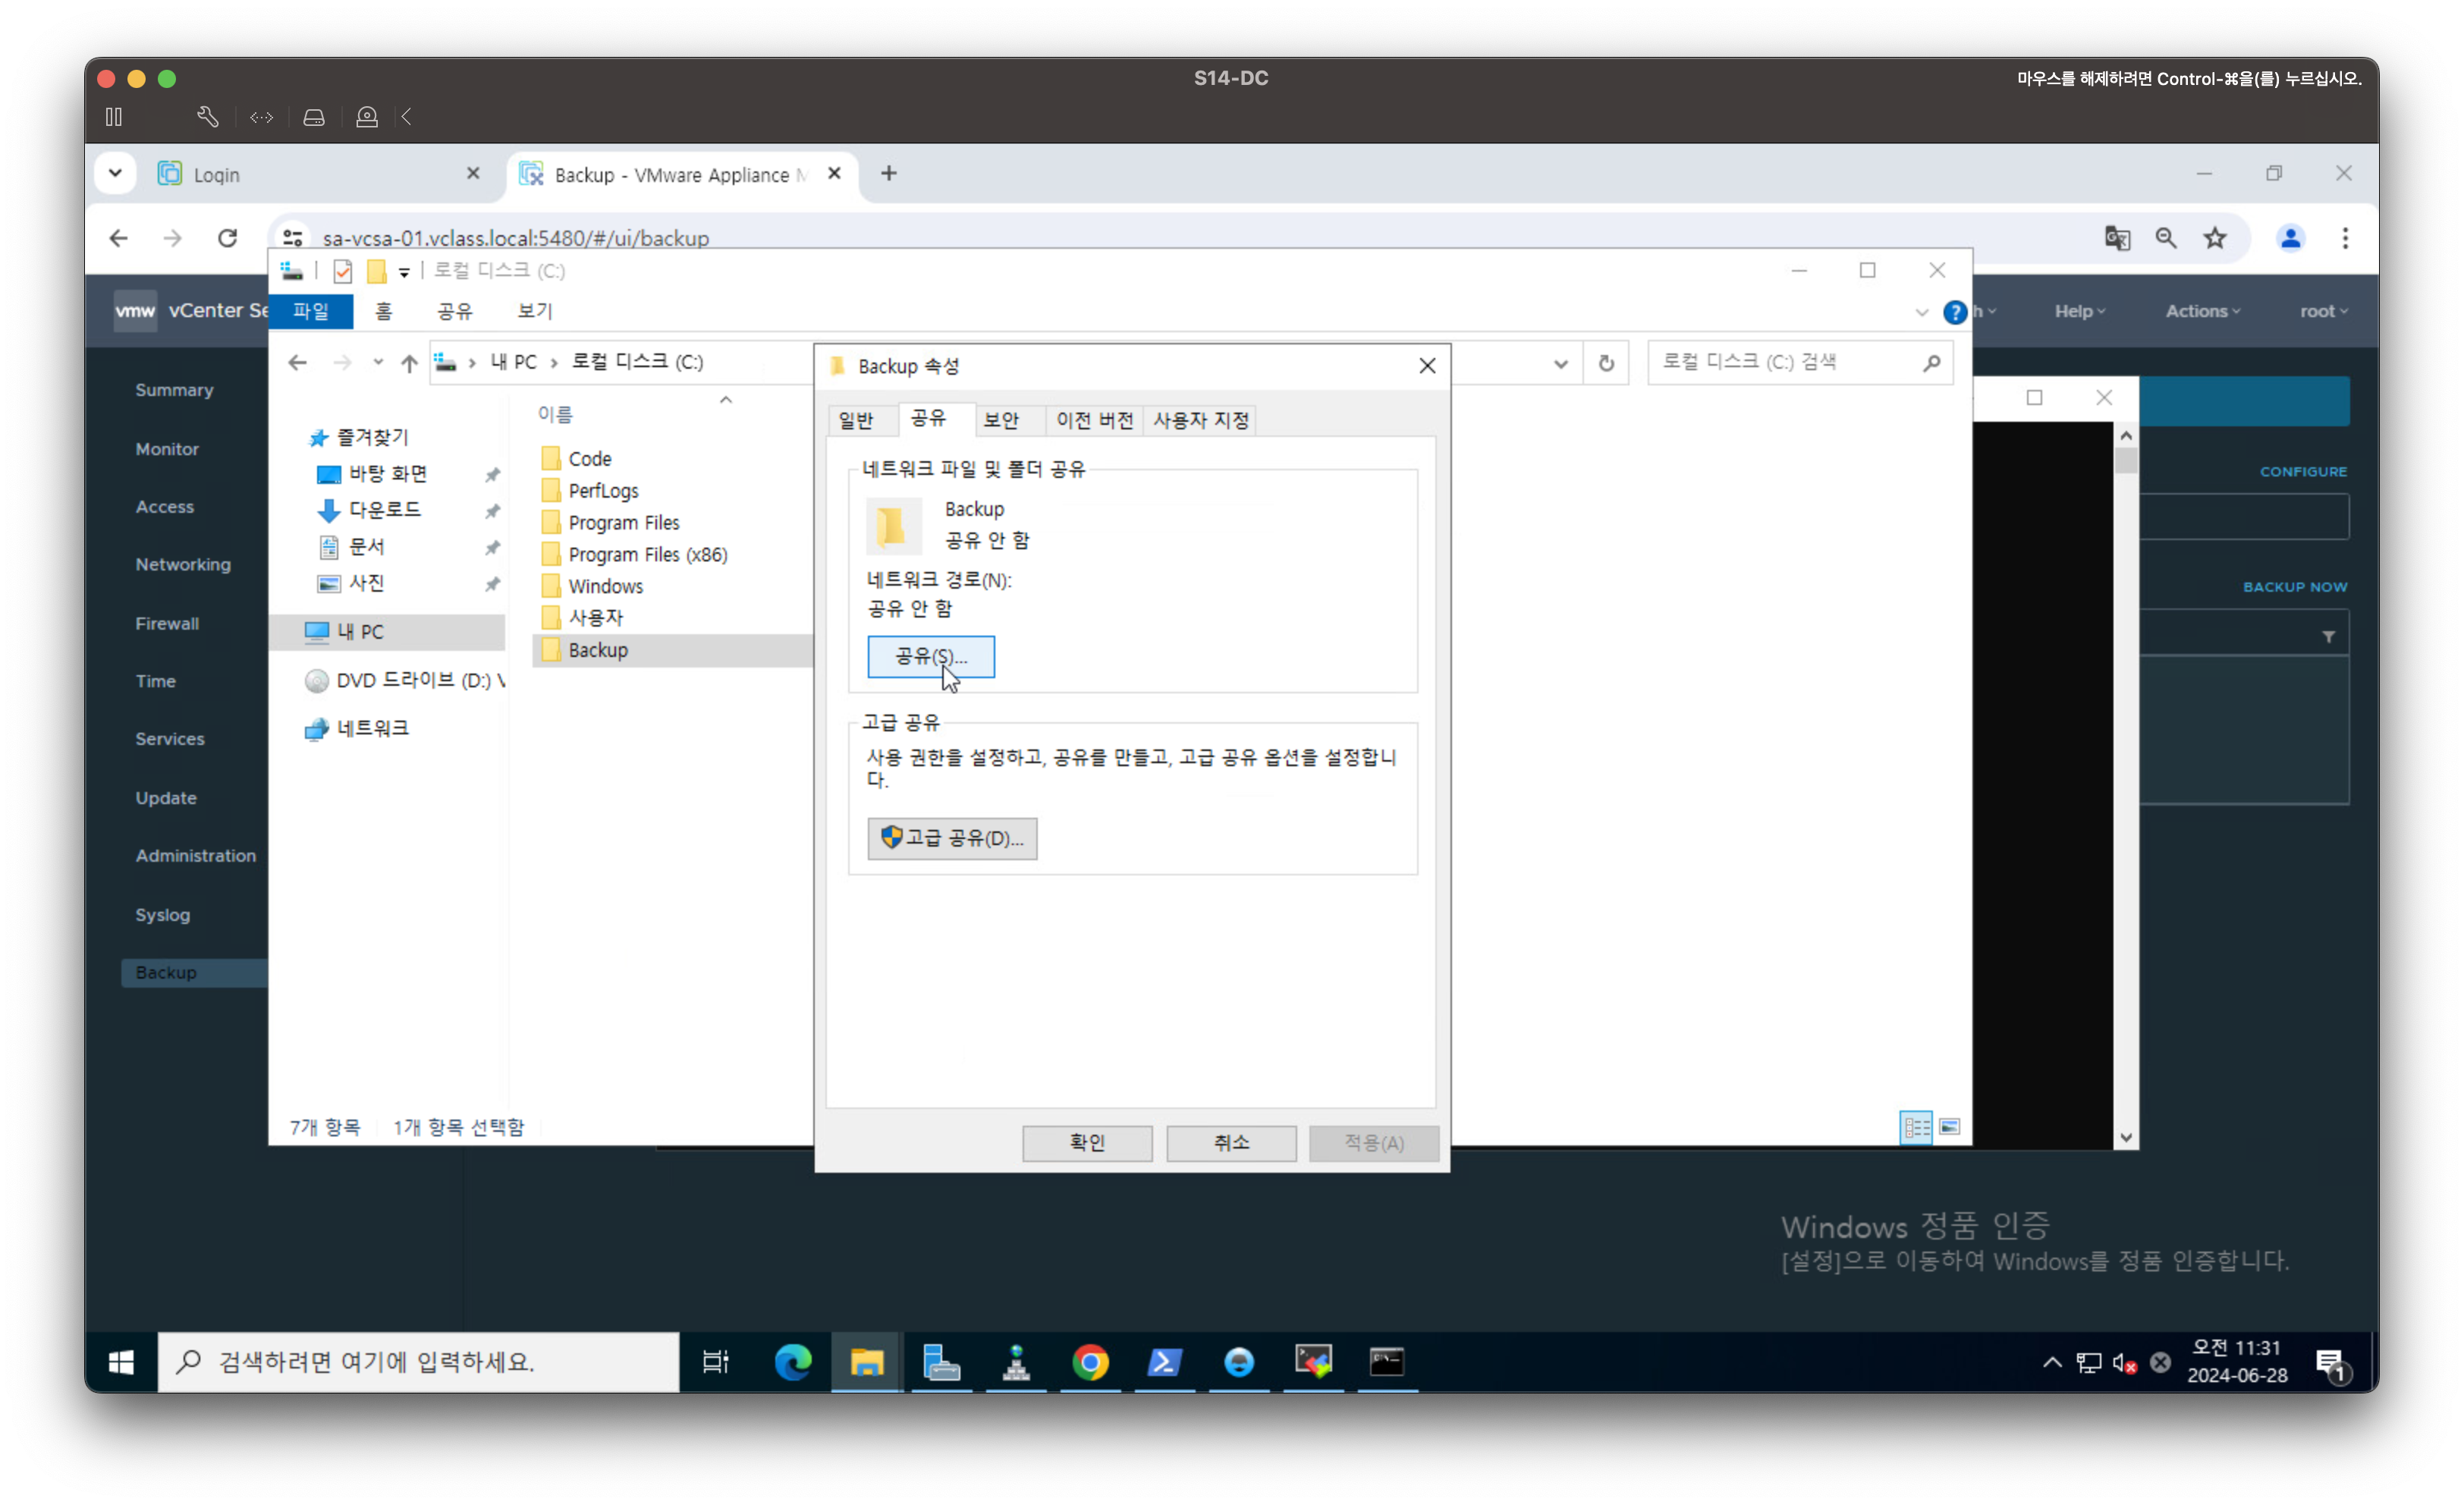Click Google Translate icon in address bar

[2117, 238]
